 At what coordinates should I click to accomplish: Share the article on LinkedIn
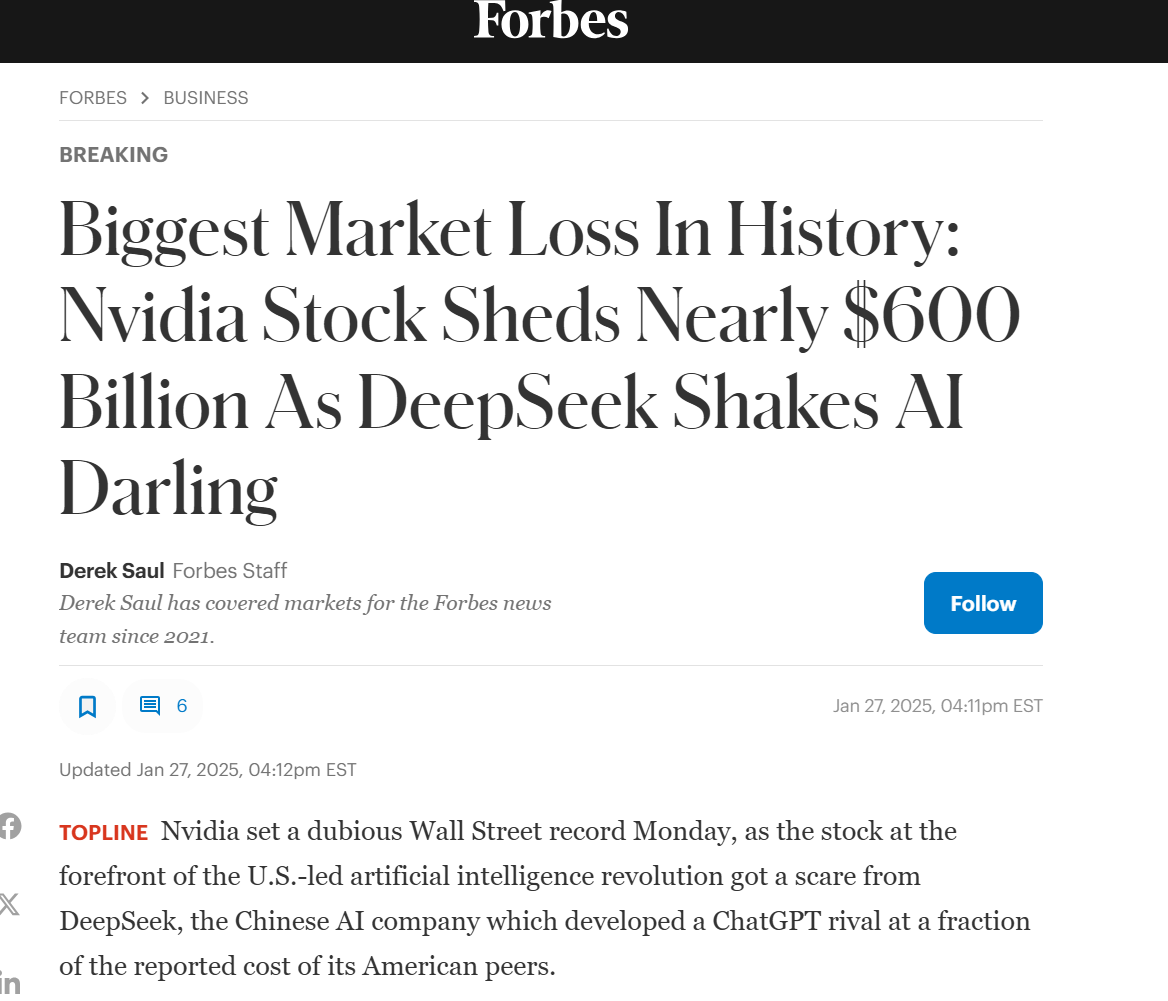pos(9,982)
